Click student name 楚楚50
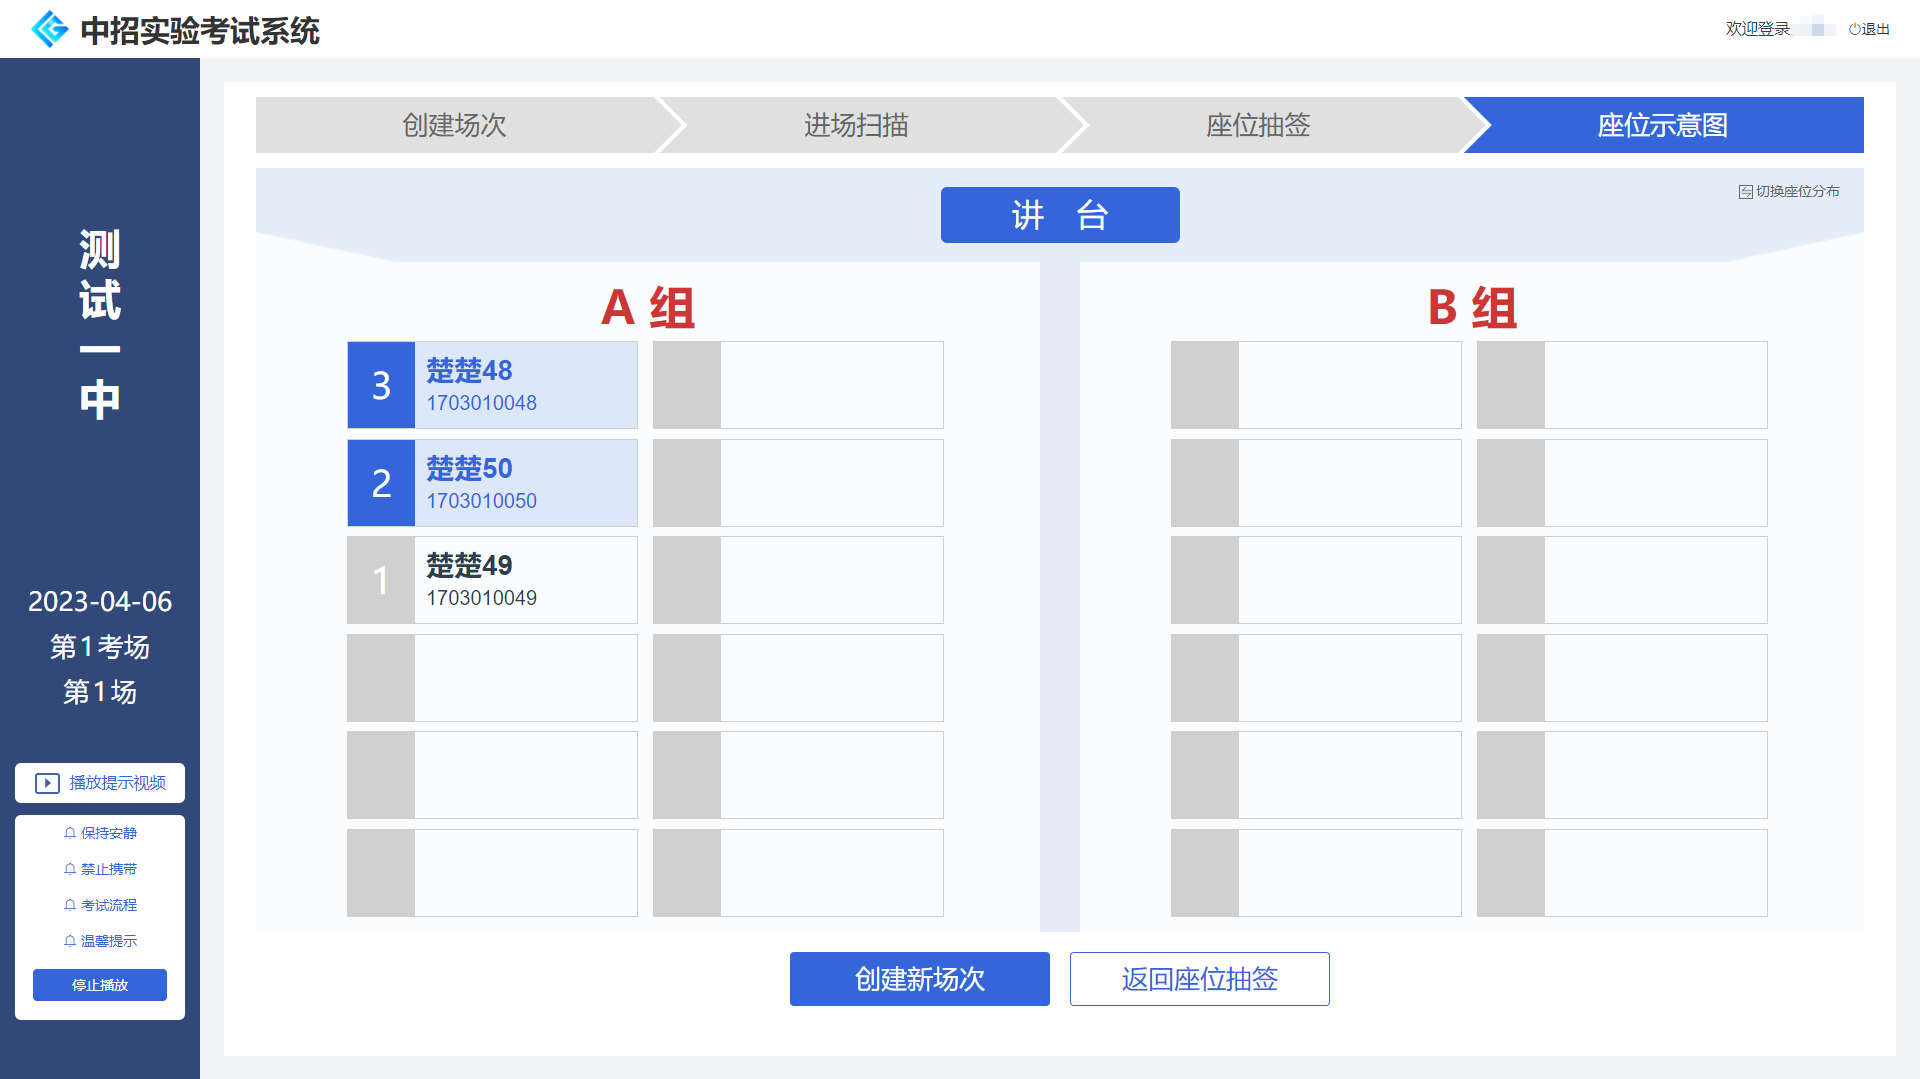This screenshot has height=1079, width=1920. pos(469,468)
